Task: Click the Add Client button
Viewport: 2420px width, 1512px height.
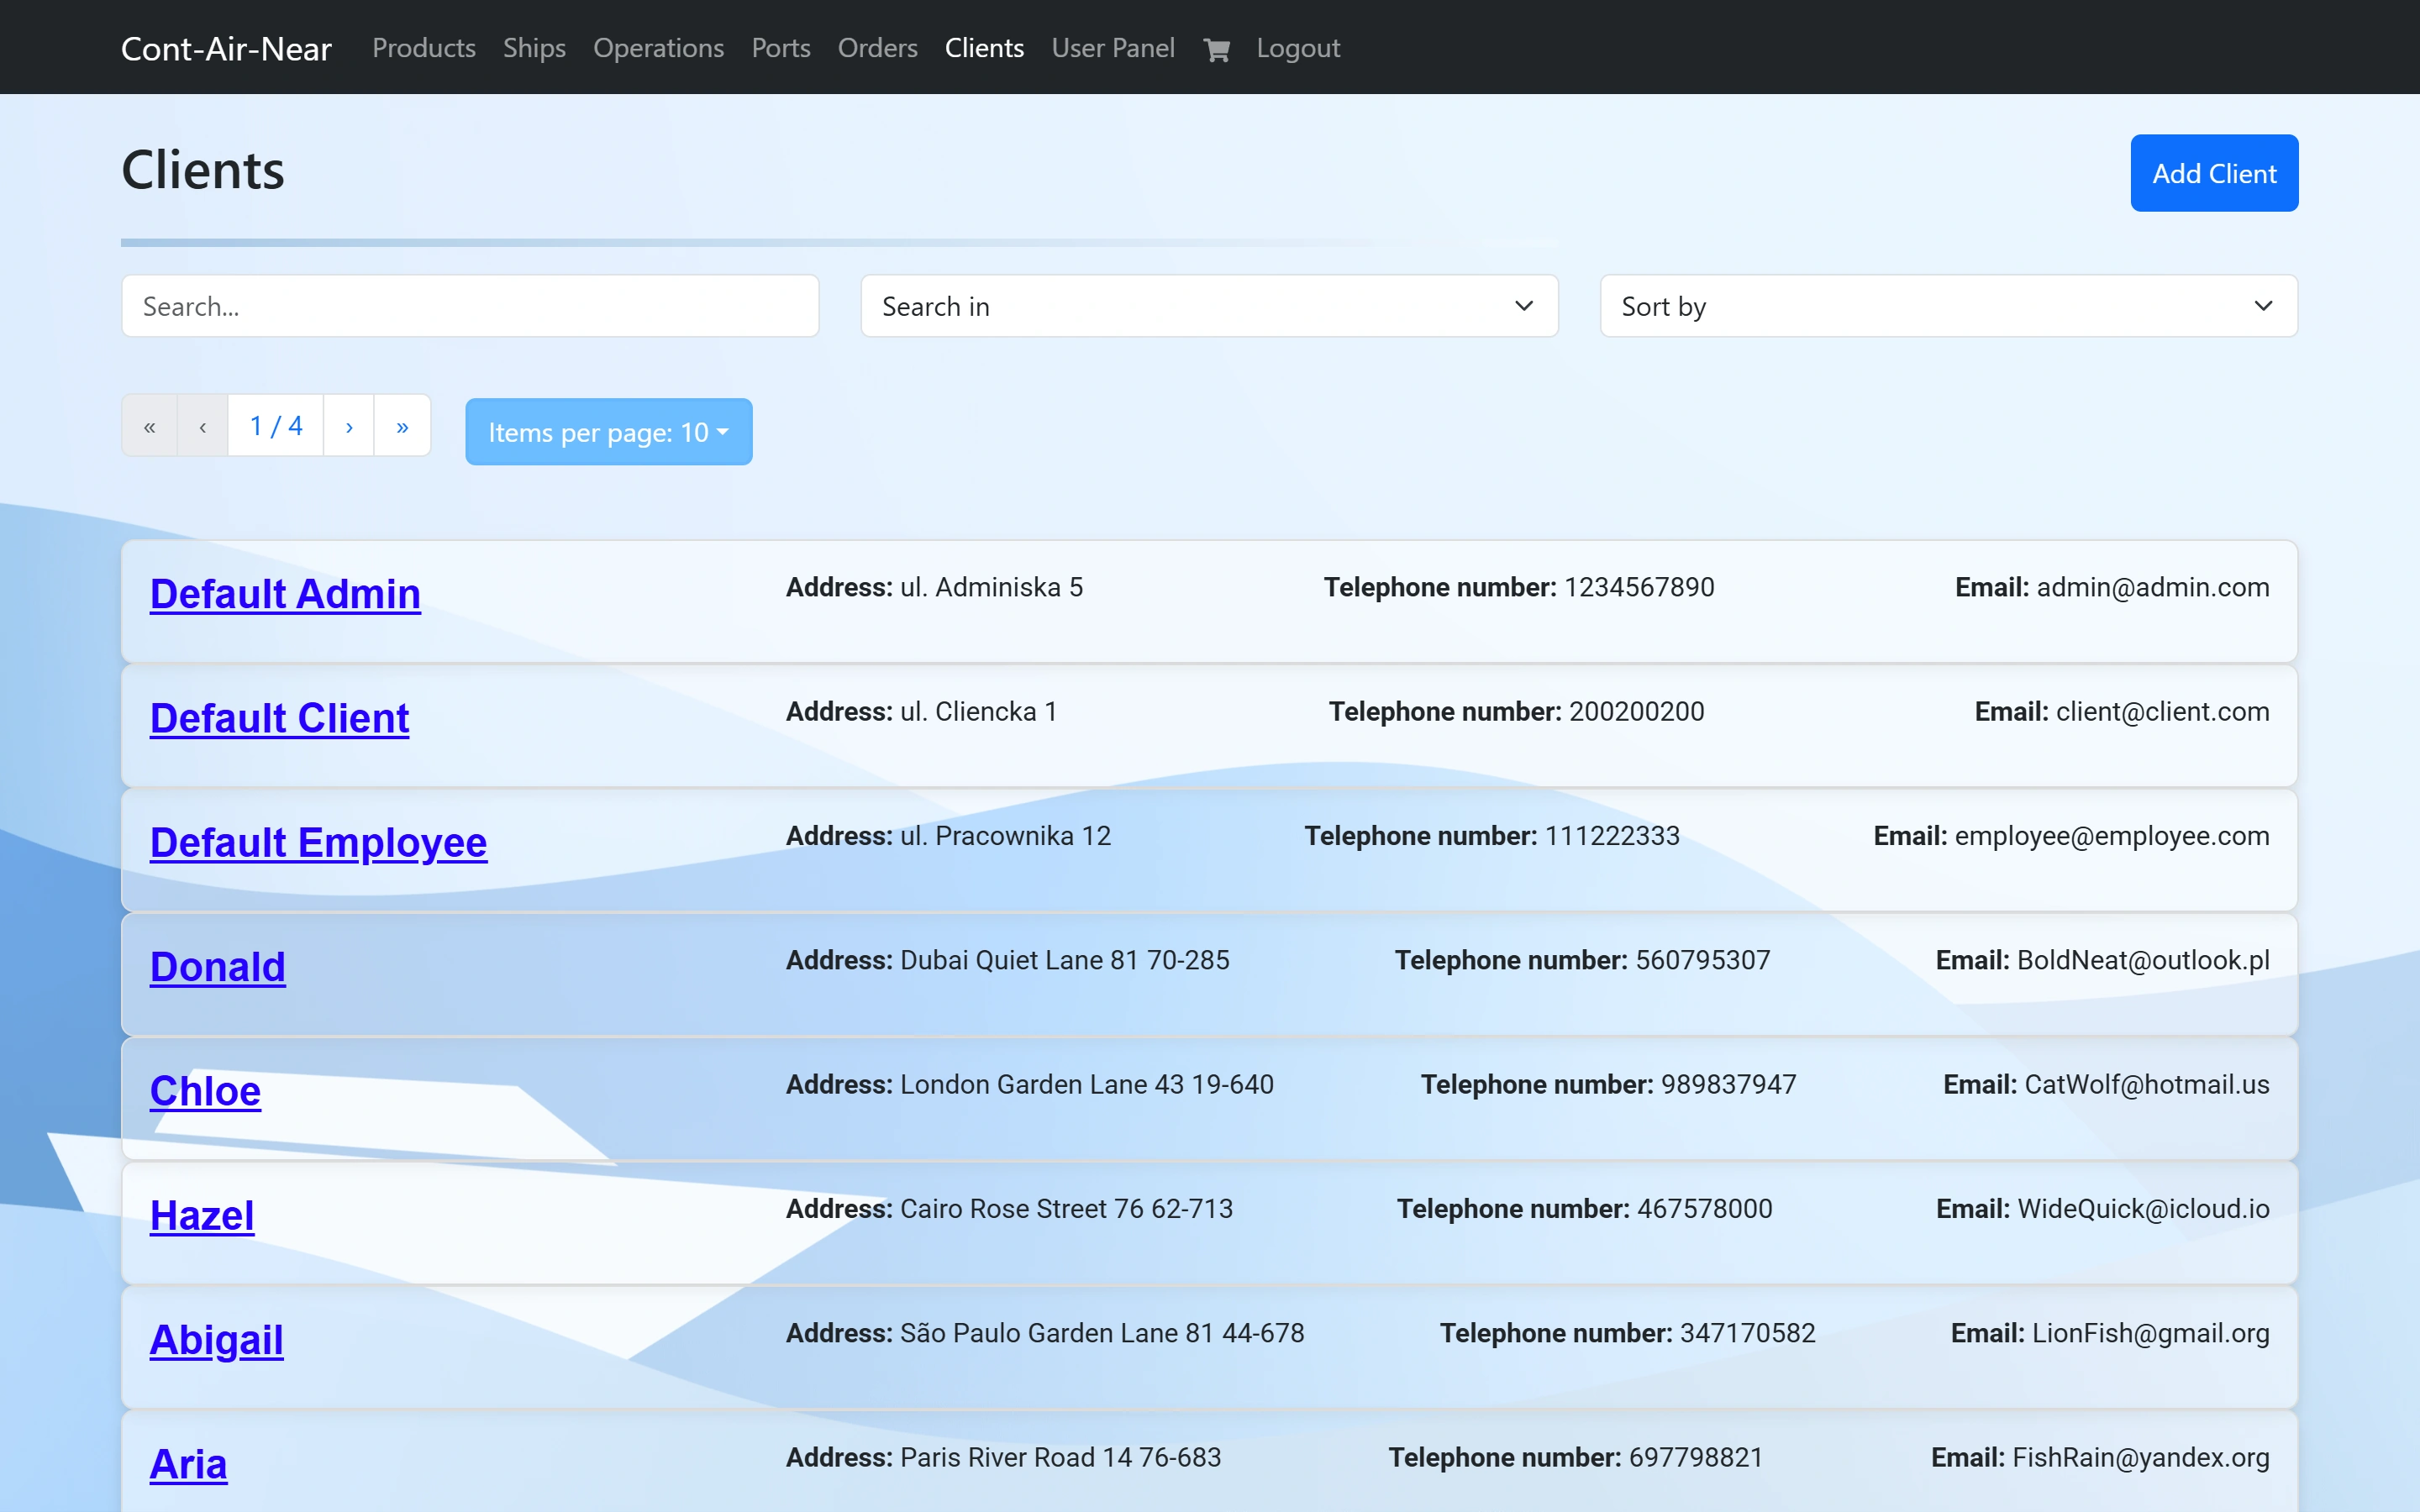Action: [x=2214, y=173]
